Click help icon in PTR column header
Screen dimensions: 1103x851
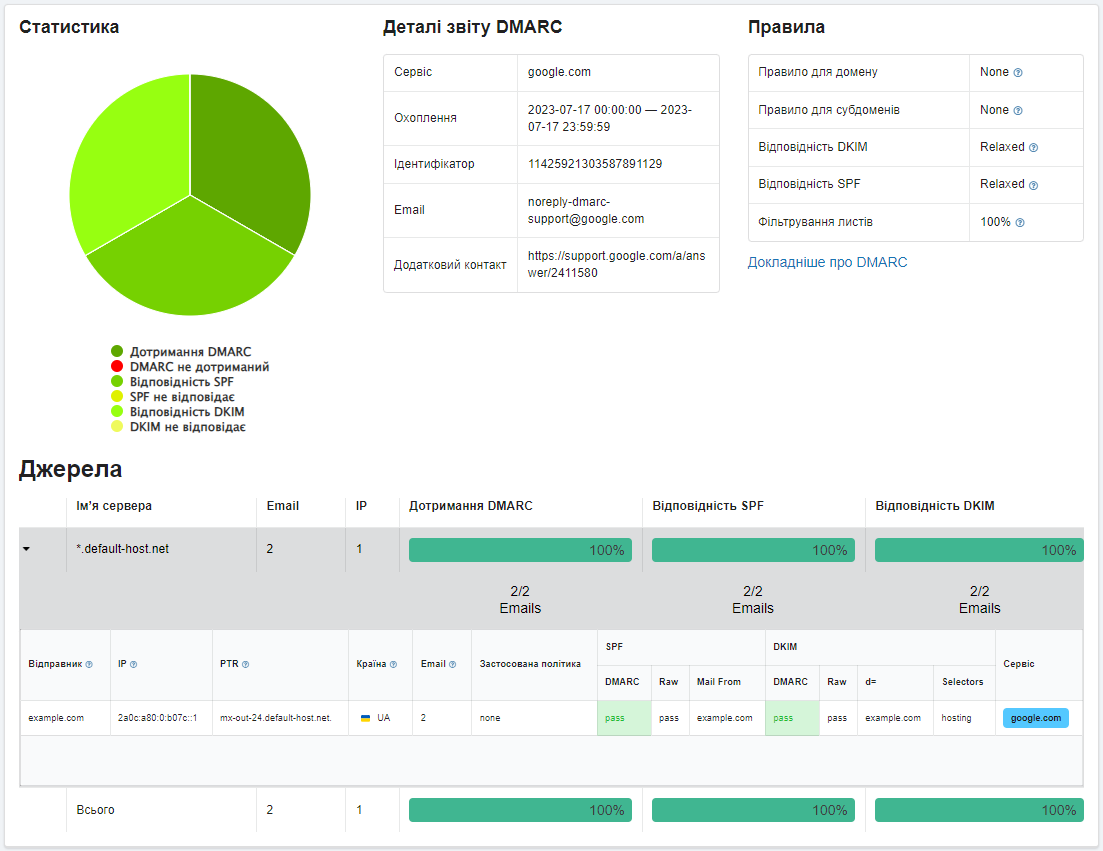click(x=246, y=664)
